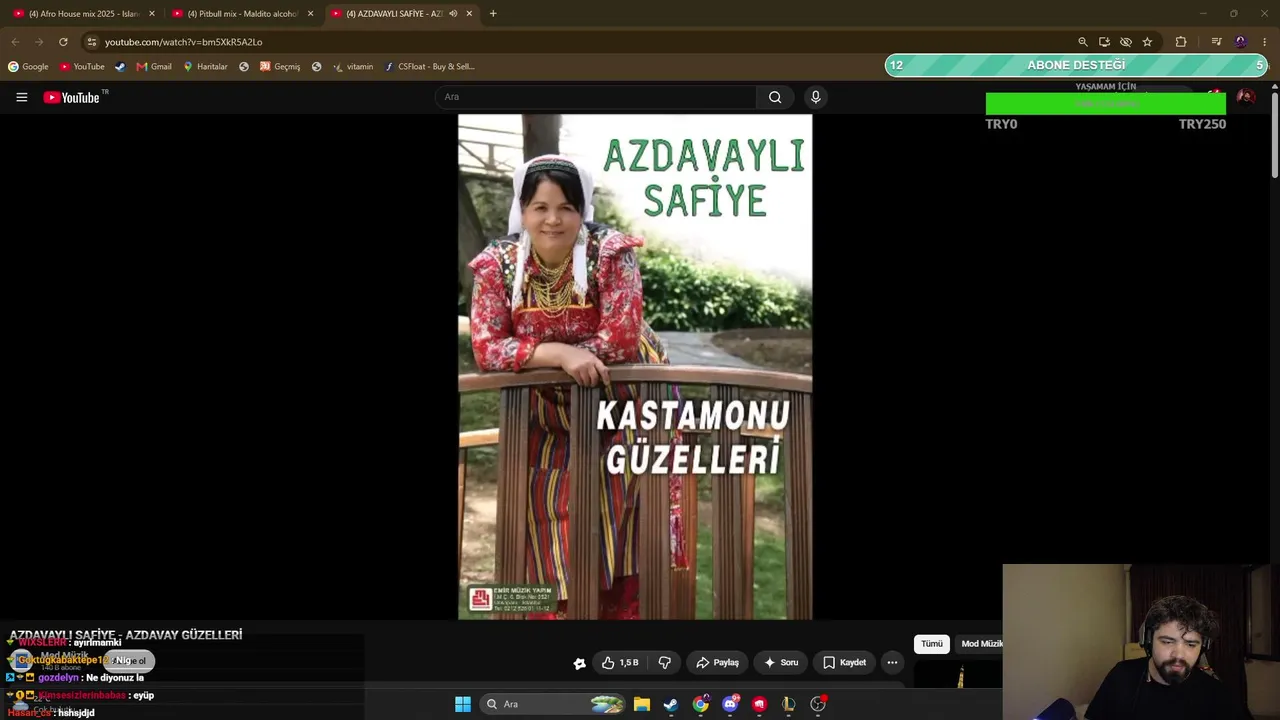Open the red fist app on taskbar
Screen dimensions: 1280x720
click(760, 704)
